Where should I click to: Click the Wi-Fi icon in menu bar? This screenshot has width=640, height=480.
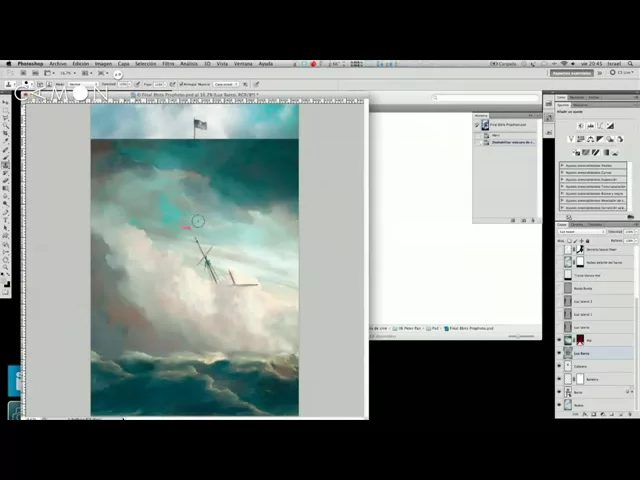[564, 64]
